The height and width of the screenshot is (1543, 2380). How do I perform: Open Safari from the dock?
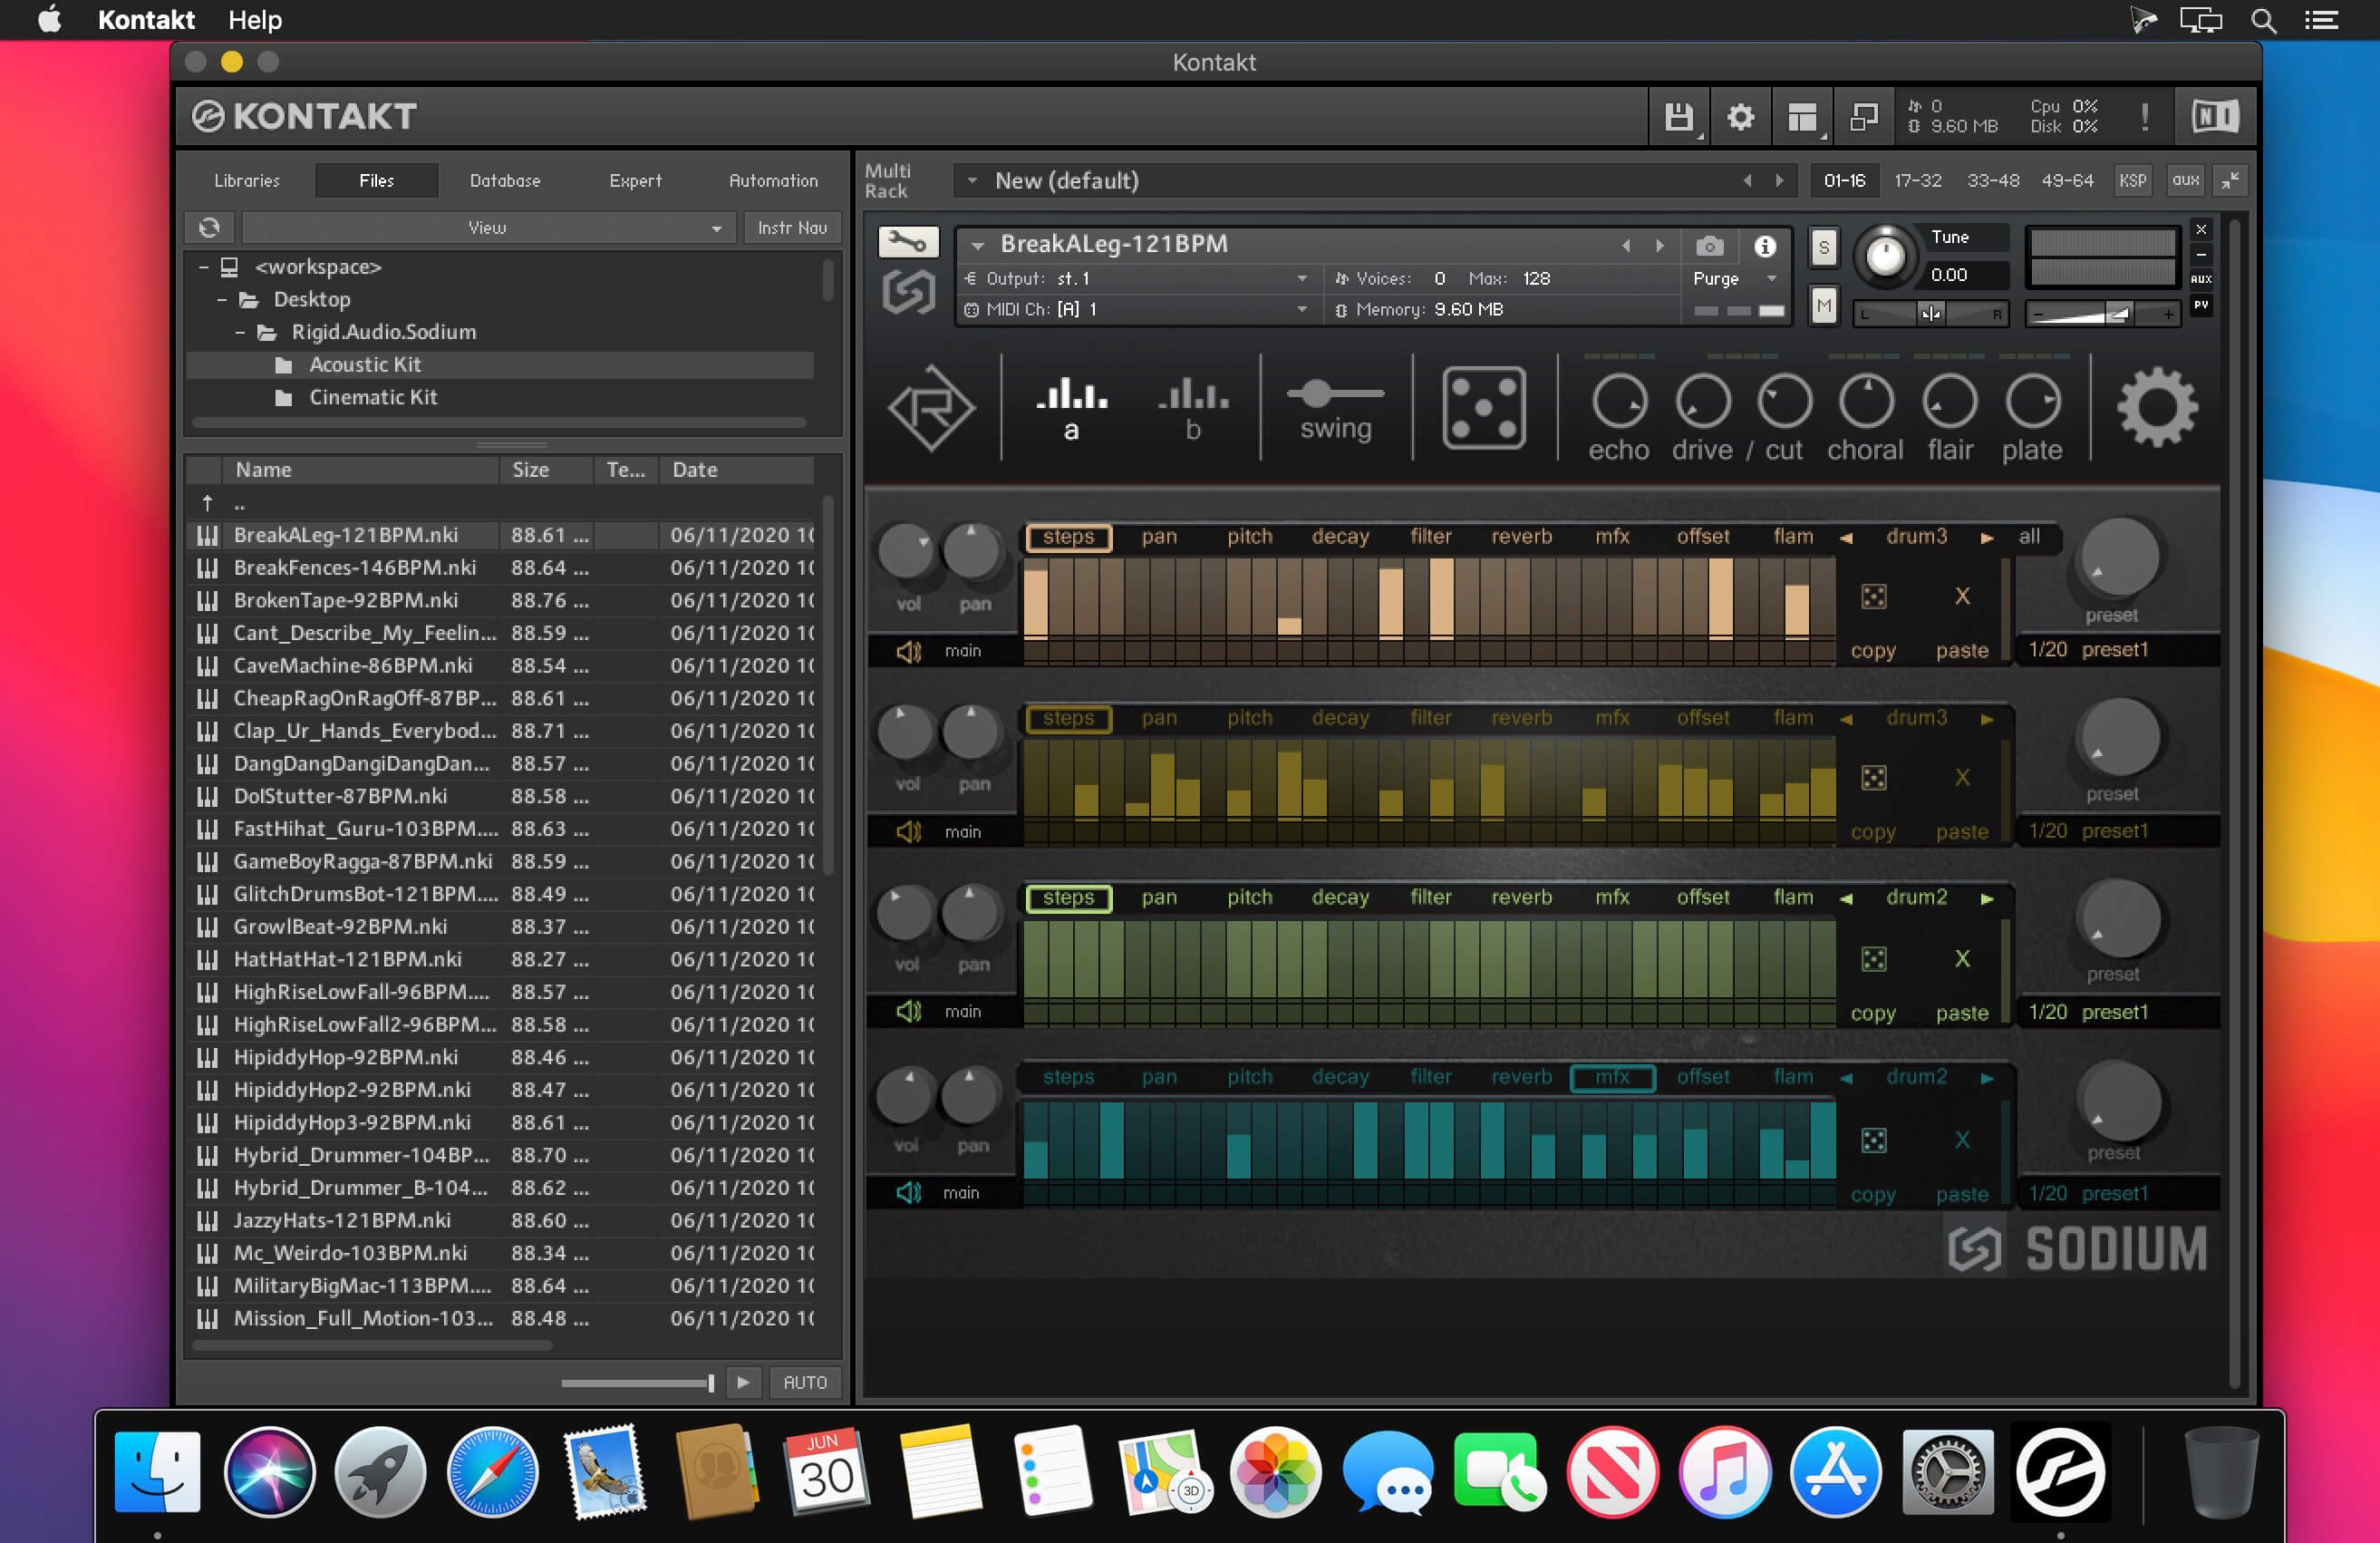pyautogui.click(x=492, y=1472)
